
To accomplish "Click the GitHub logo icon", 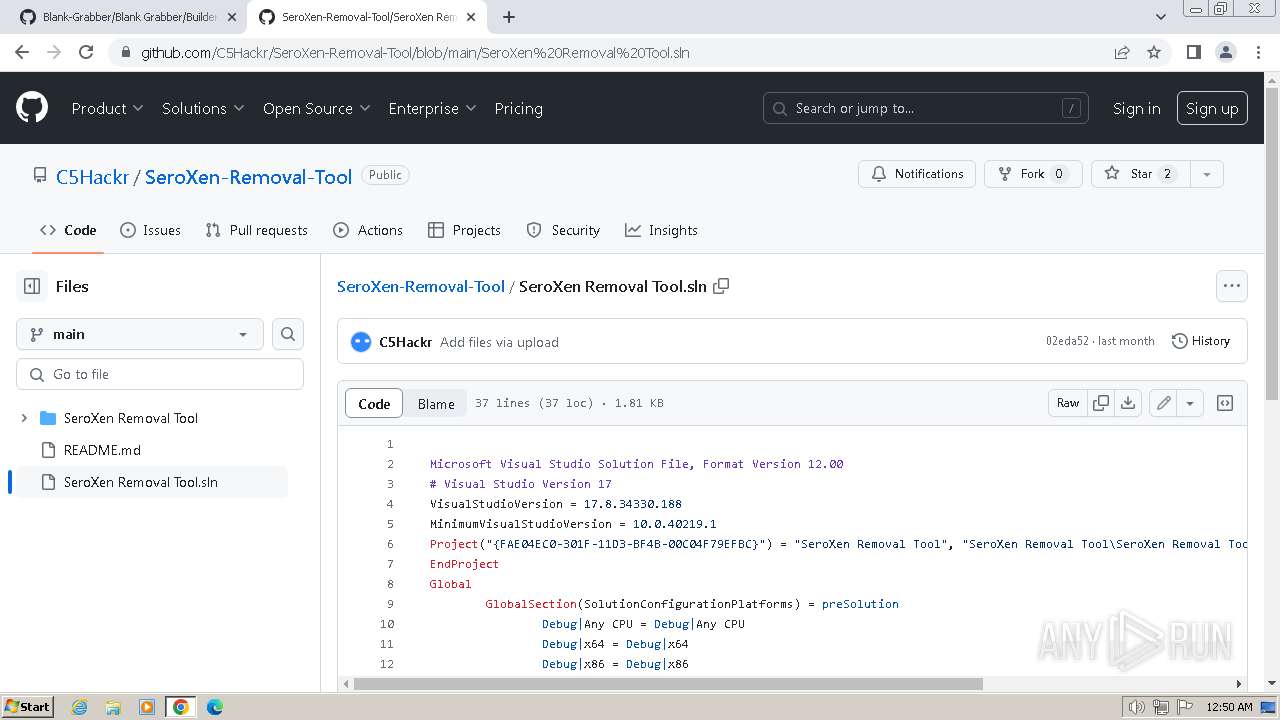I will click(32, 108).
